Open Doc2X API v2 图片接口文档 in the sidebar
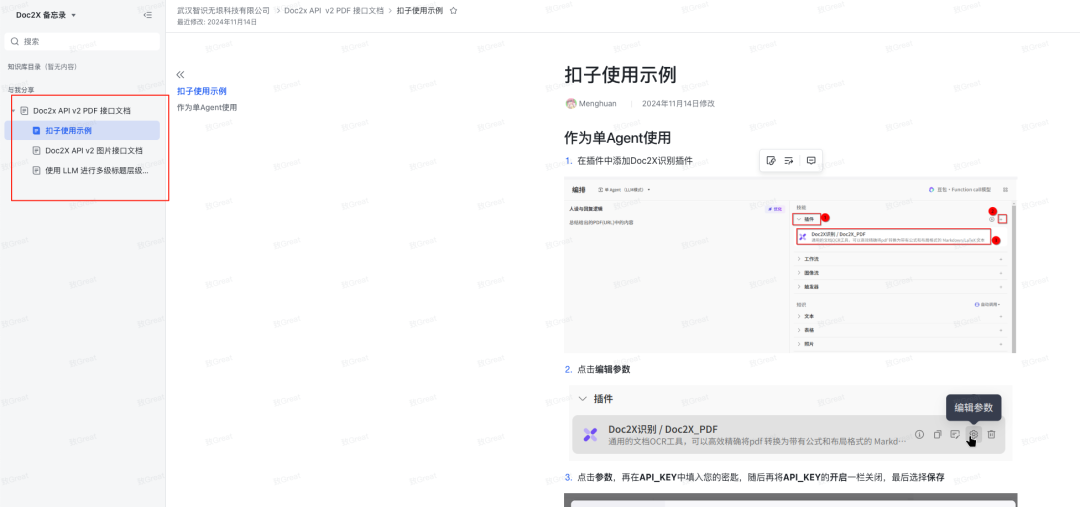The width and height of the screenshot is (1080, 507). [94, 150]
